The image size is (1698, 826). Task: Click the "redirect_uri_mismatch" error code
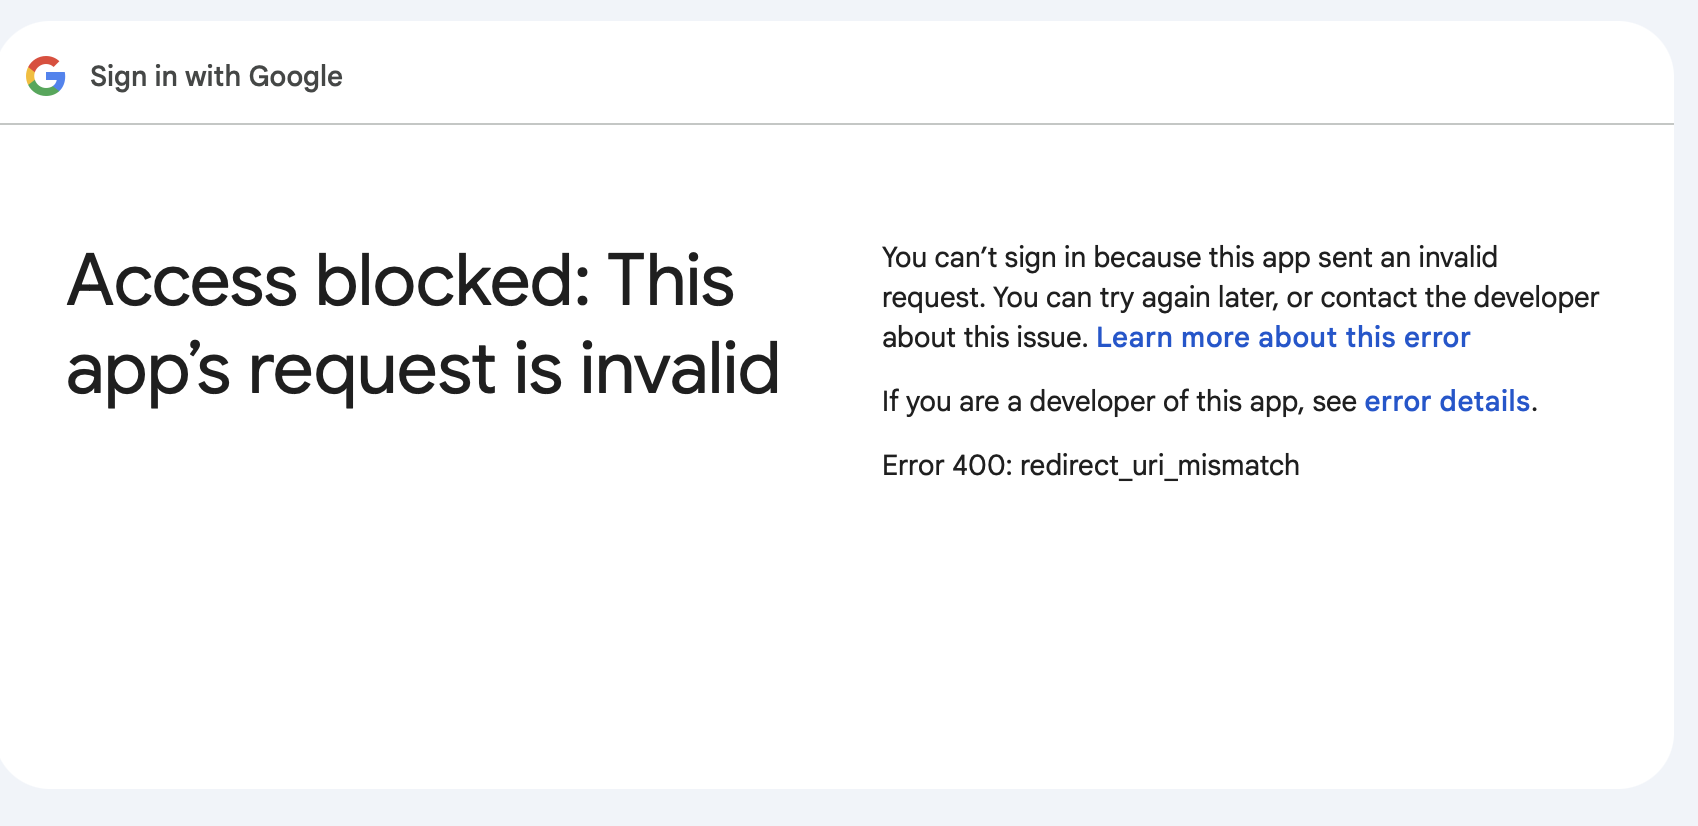point(1160,466)
